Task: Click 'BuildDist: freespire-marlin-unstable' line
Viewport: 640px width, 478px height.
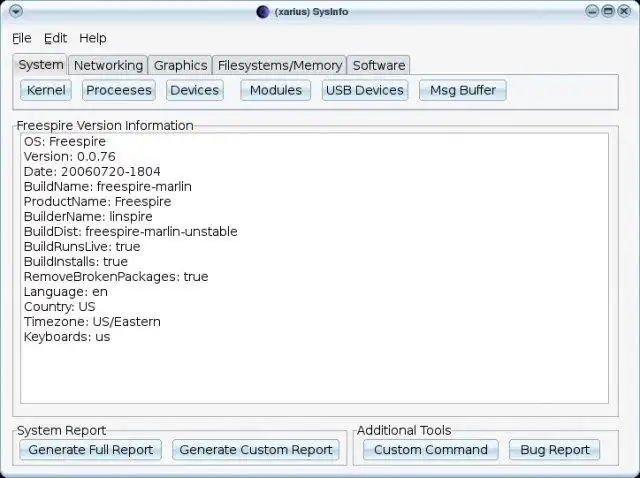Action: pyautogui.click(x=131, y=232)
